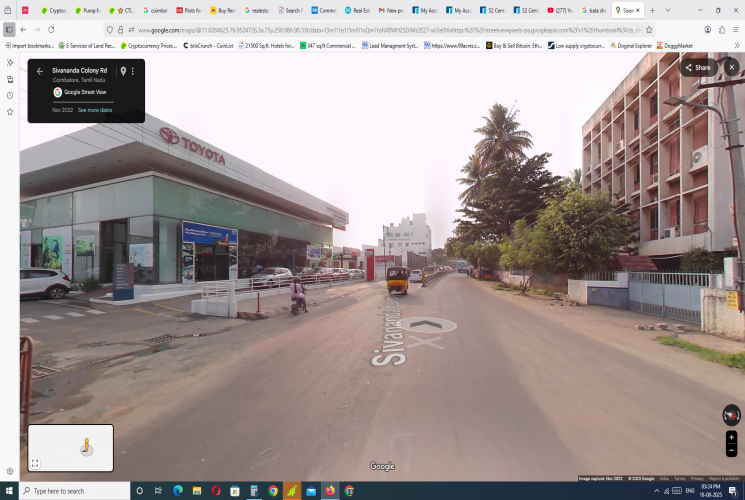Image resolution: width=745 pixels, height=500 pixels.
Task: Zoom out with the minus button
Action: (x=731, y=450)
